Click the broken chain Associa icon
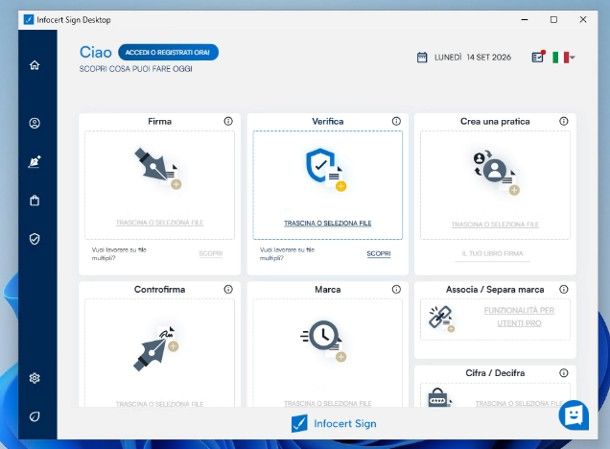610x449 pixels. click(441, 318)
